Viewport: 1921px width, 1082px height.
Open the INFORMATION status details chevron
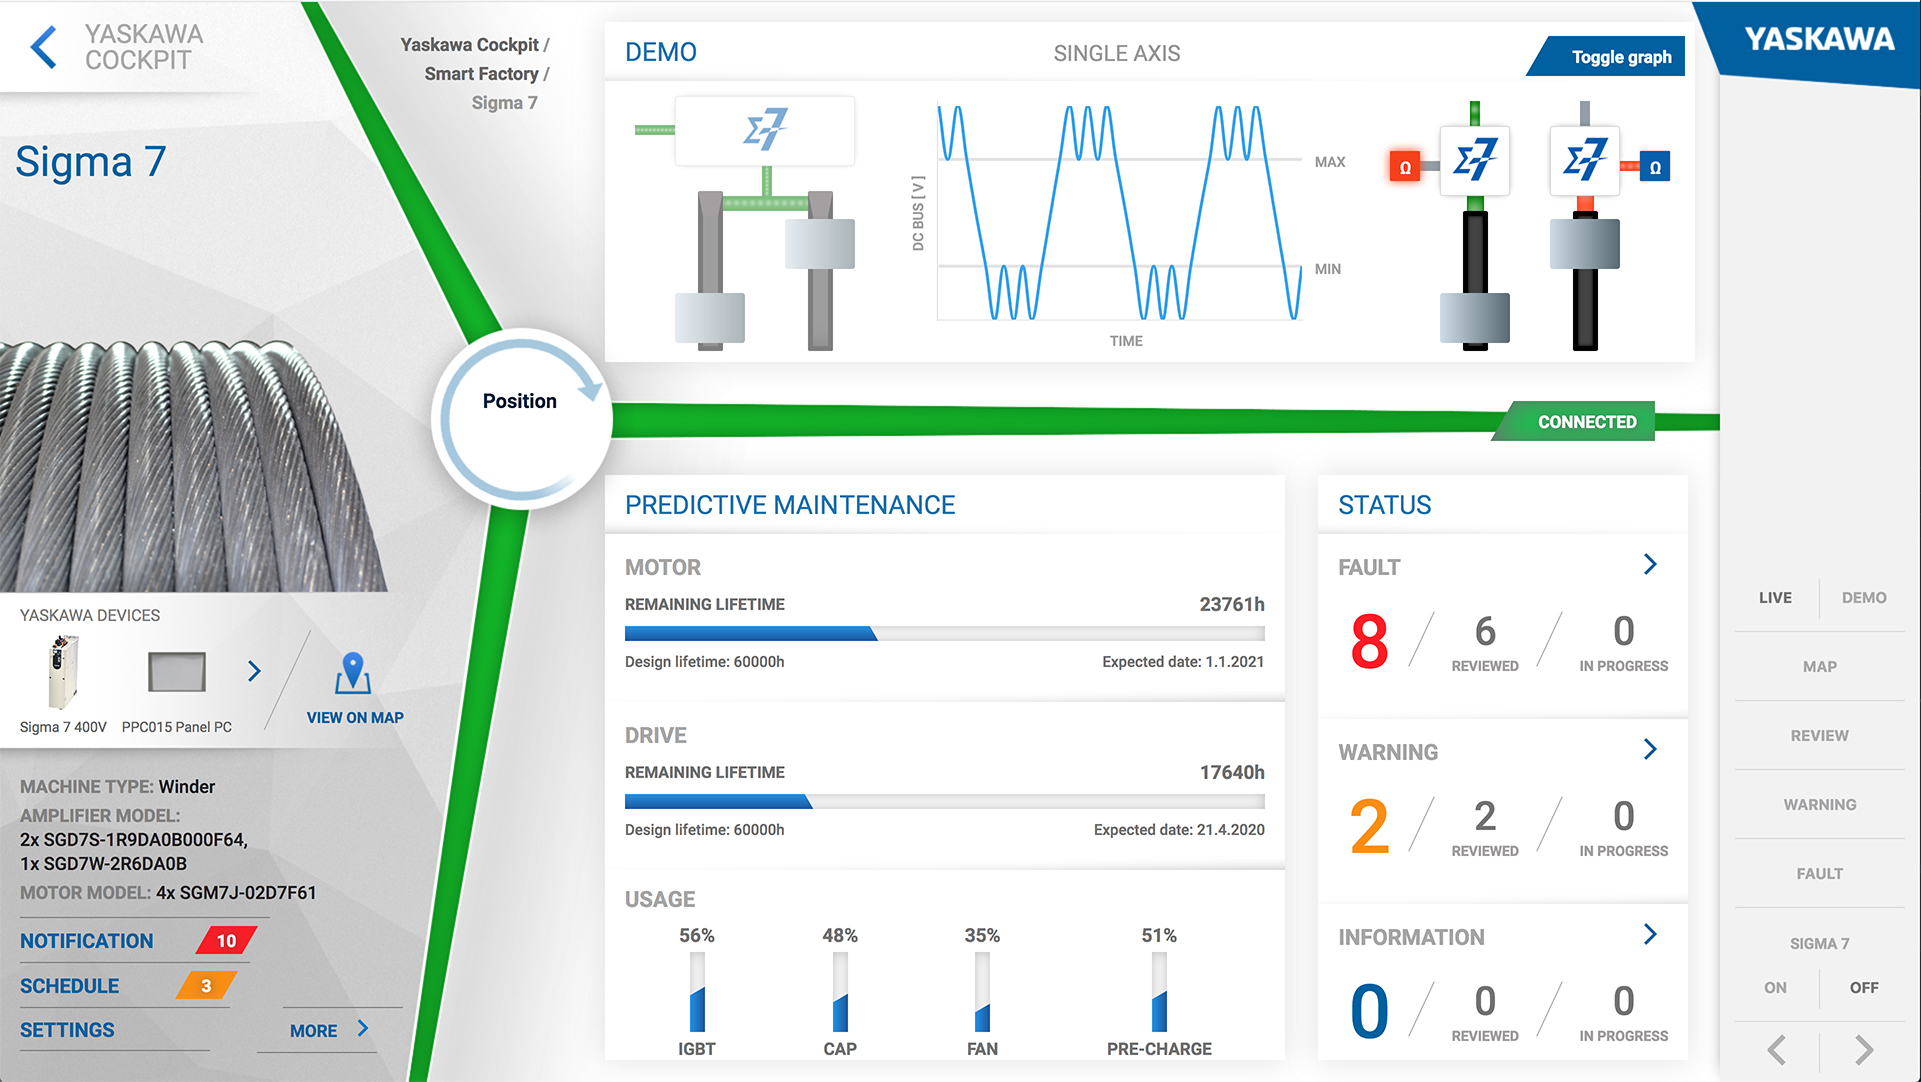(x=1650, y=934)
